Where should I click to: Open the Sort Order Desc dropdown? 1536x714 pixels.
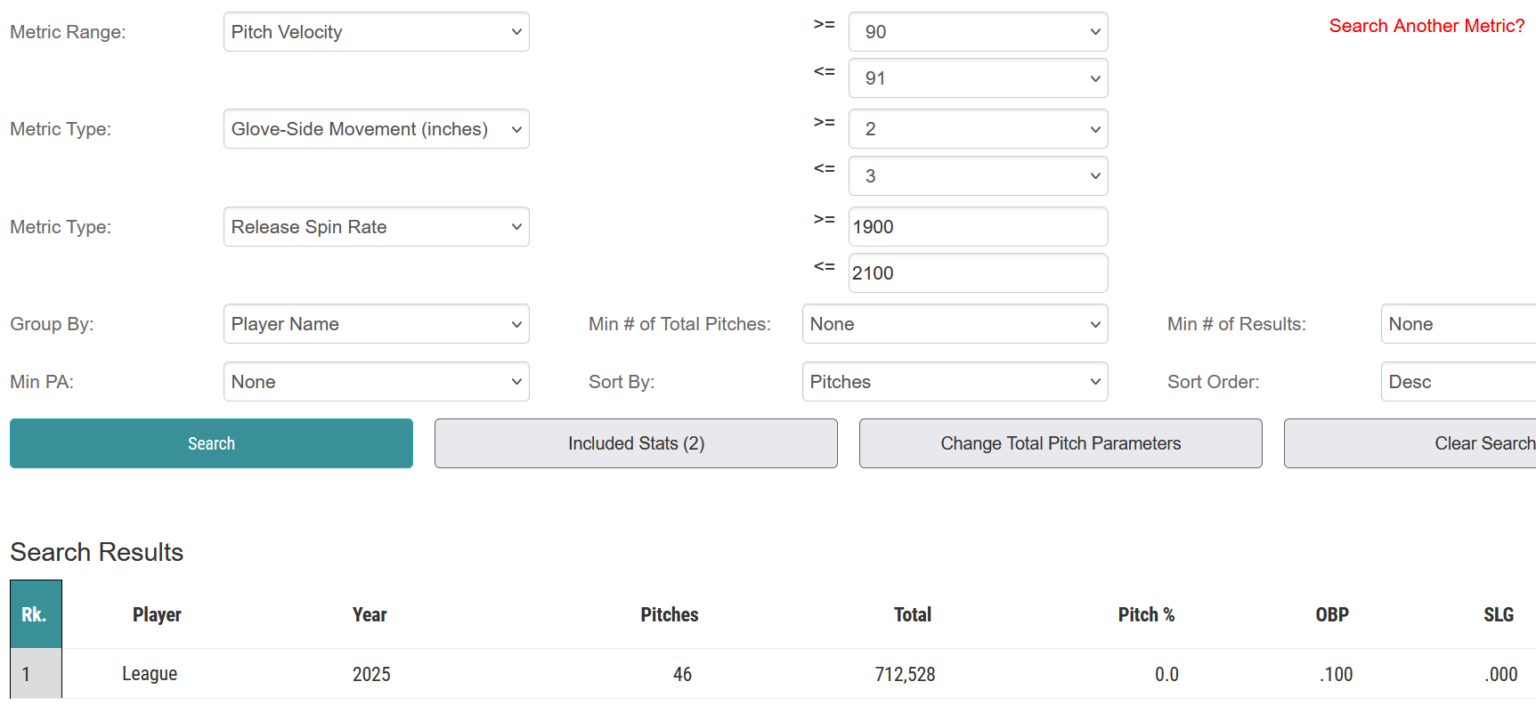point(1458,382)
